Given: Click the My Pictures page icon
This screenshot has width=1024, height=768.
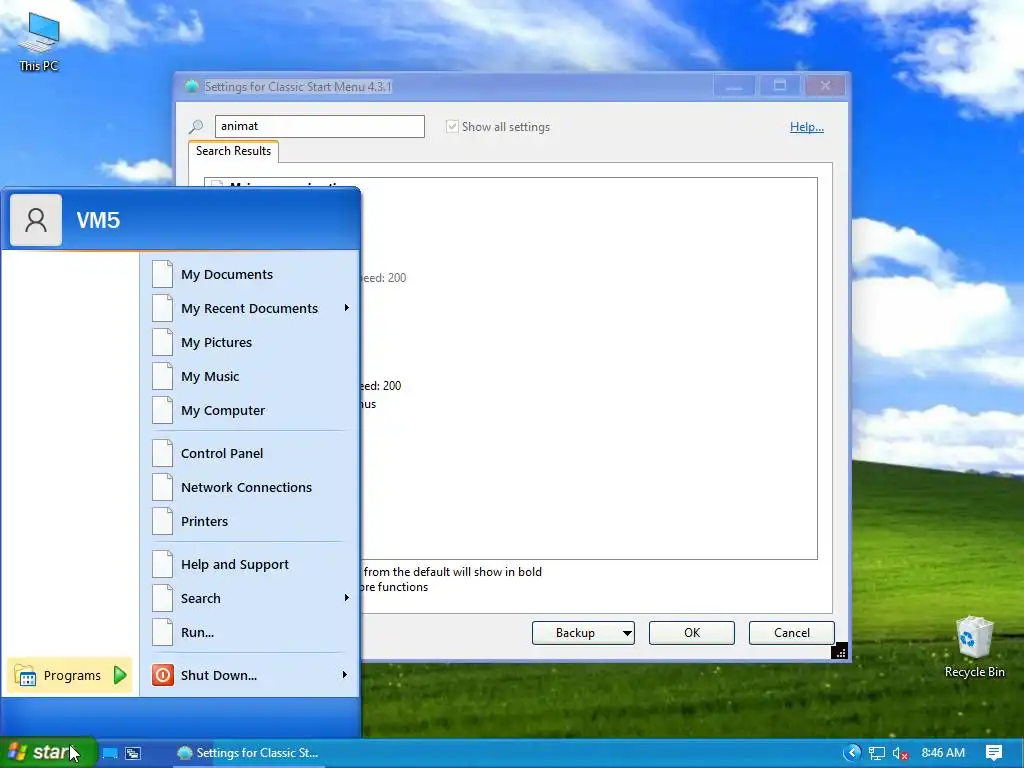Looking at the screenshot, I should click(x=163, y=342).
